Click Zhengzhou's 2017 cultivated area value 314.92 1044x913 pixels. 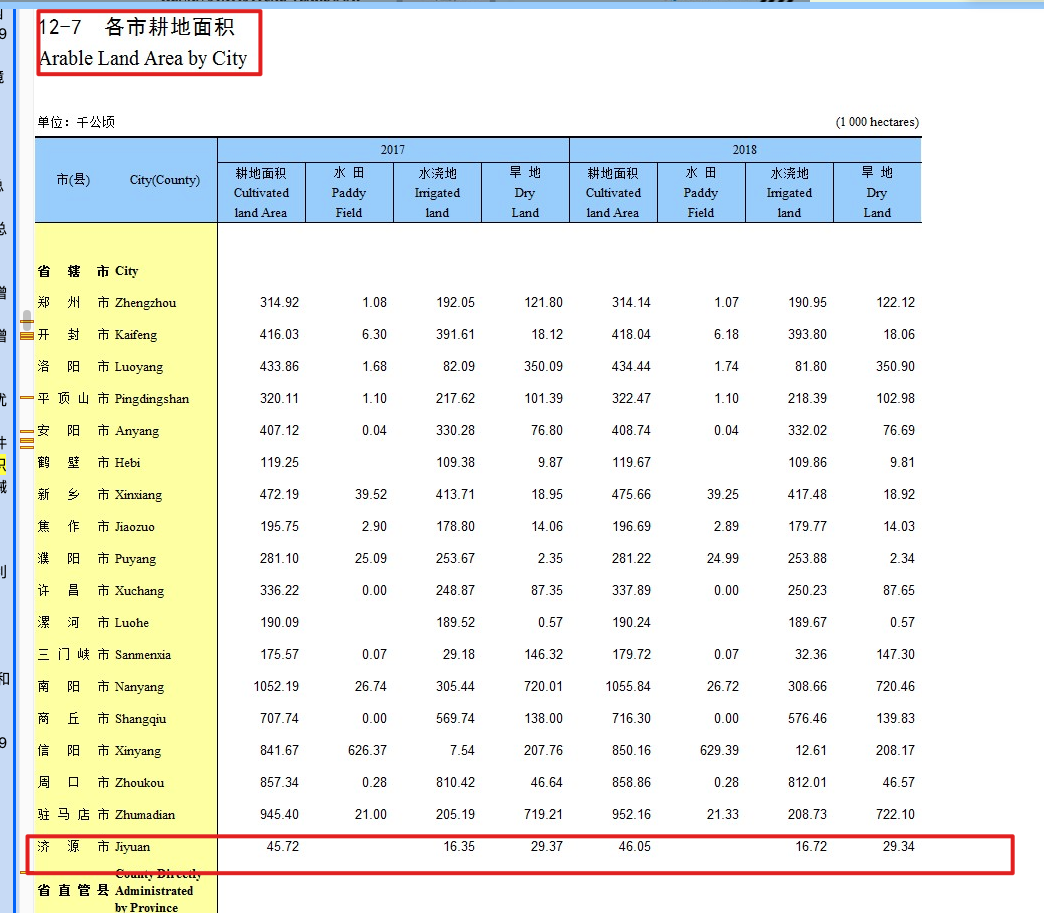point(278,303)
